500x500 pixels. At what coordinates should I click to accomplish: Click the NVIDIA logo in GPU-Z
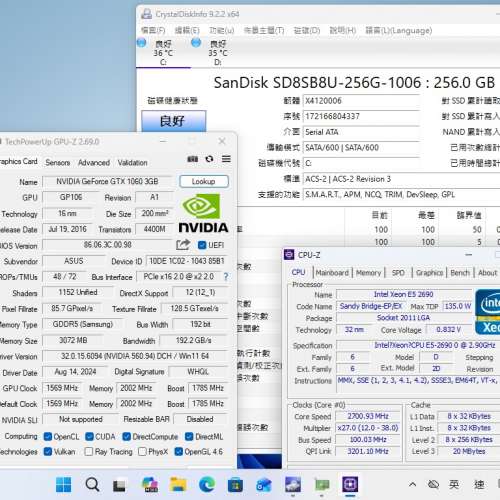pyautogui.click(x=203, y=214)
